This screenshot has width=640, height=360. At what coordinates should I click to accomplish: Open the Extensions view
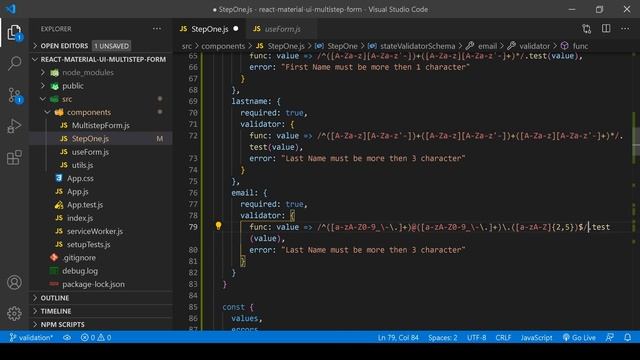pyautogui.click(x=14, y=157)
